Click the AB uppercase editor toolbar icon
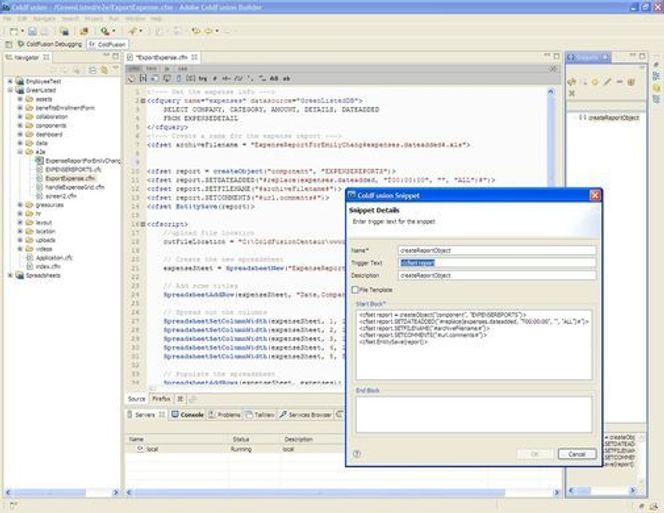The height and width of the screenshot is (513, 664). coord(274,78)
